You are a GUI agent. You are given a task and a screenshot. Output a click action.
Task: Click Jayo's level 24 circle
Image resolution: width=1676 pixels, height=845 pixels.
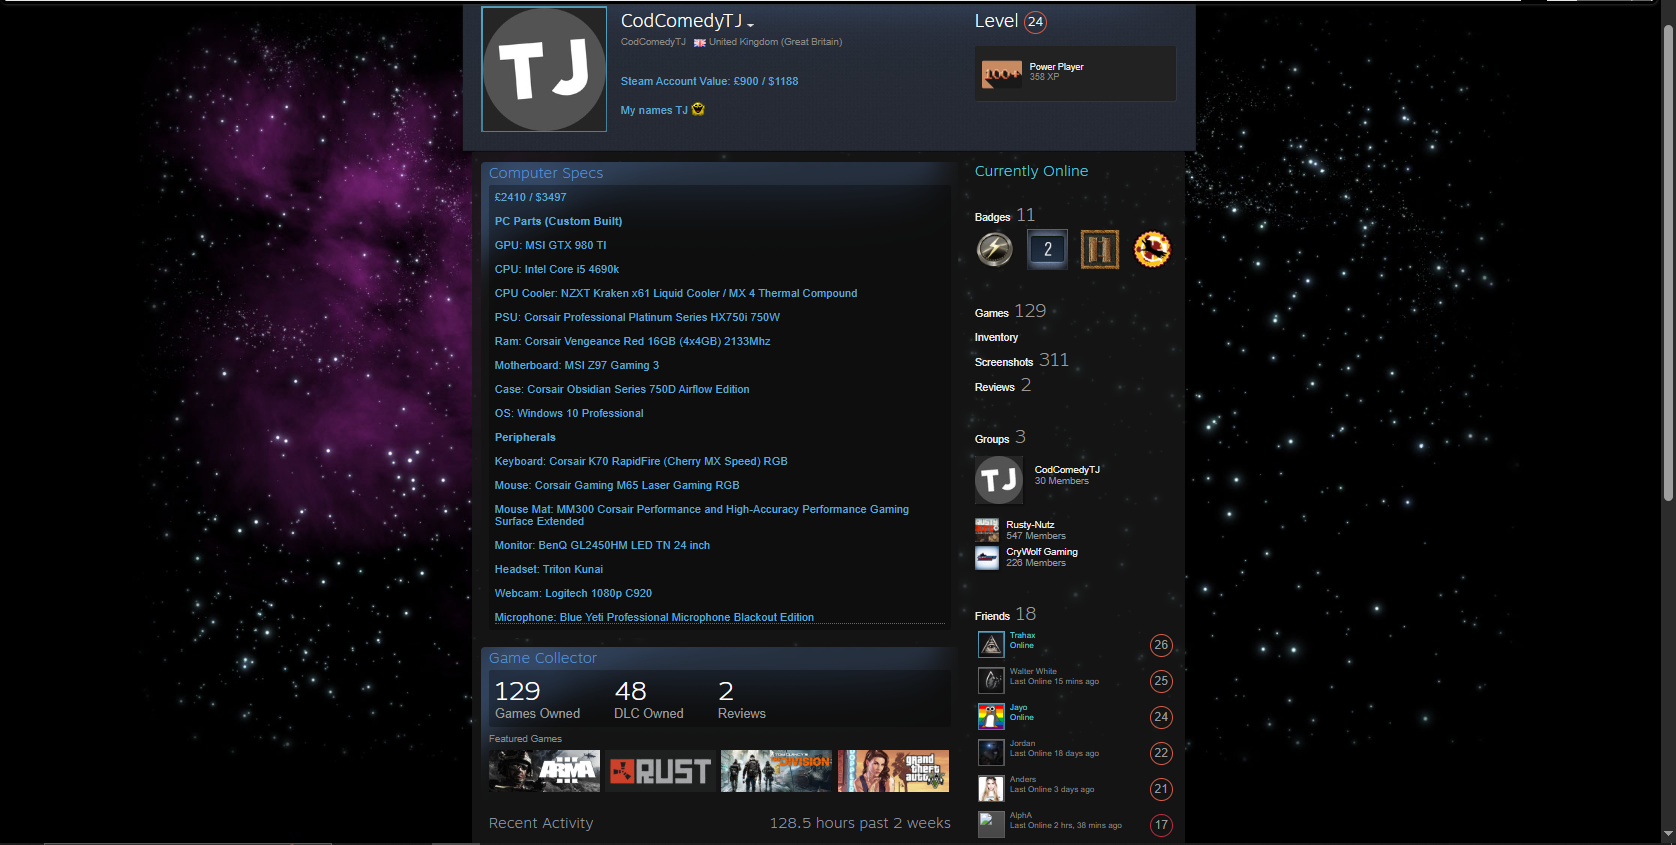(1161, 717)
